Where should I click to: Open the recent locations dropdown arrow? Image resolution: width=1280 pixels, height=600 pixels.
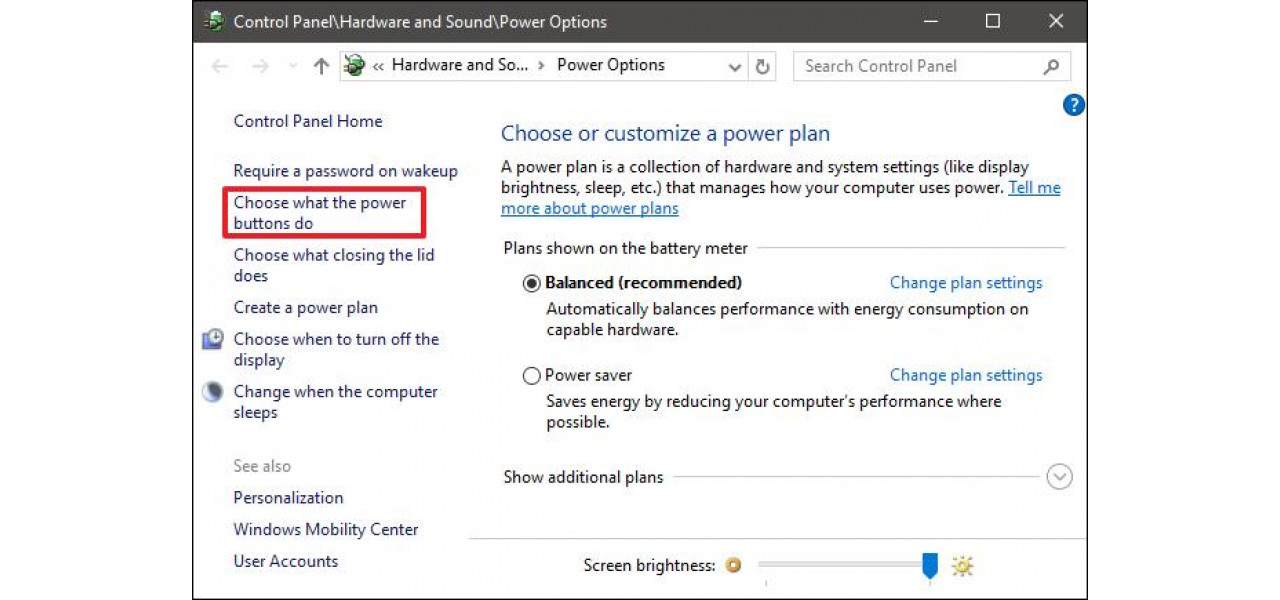(293, 67)
